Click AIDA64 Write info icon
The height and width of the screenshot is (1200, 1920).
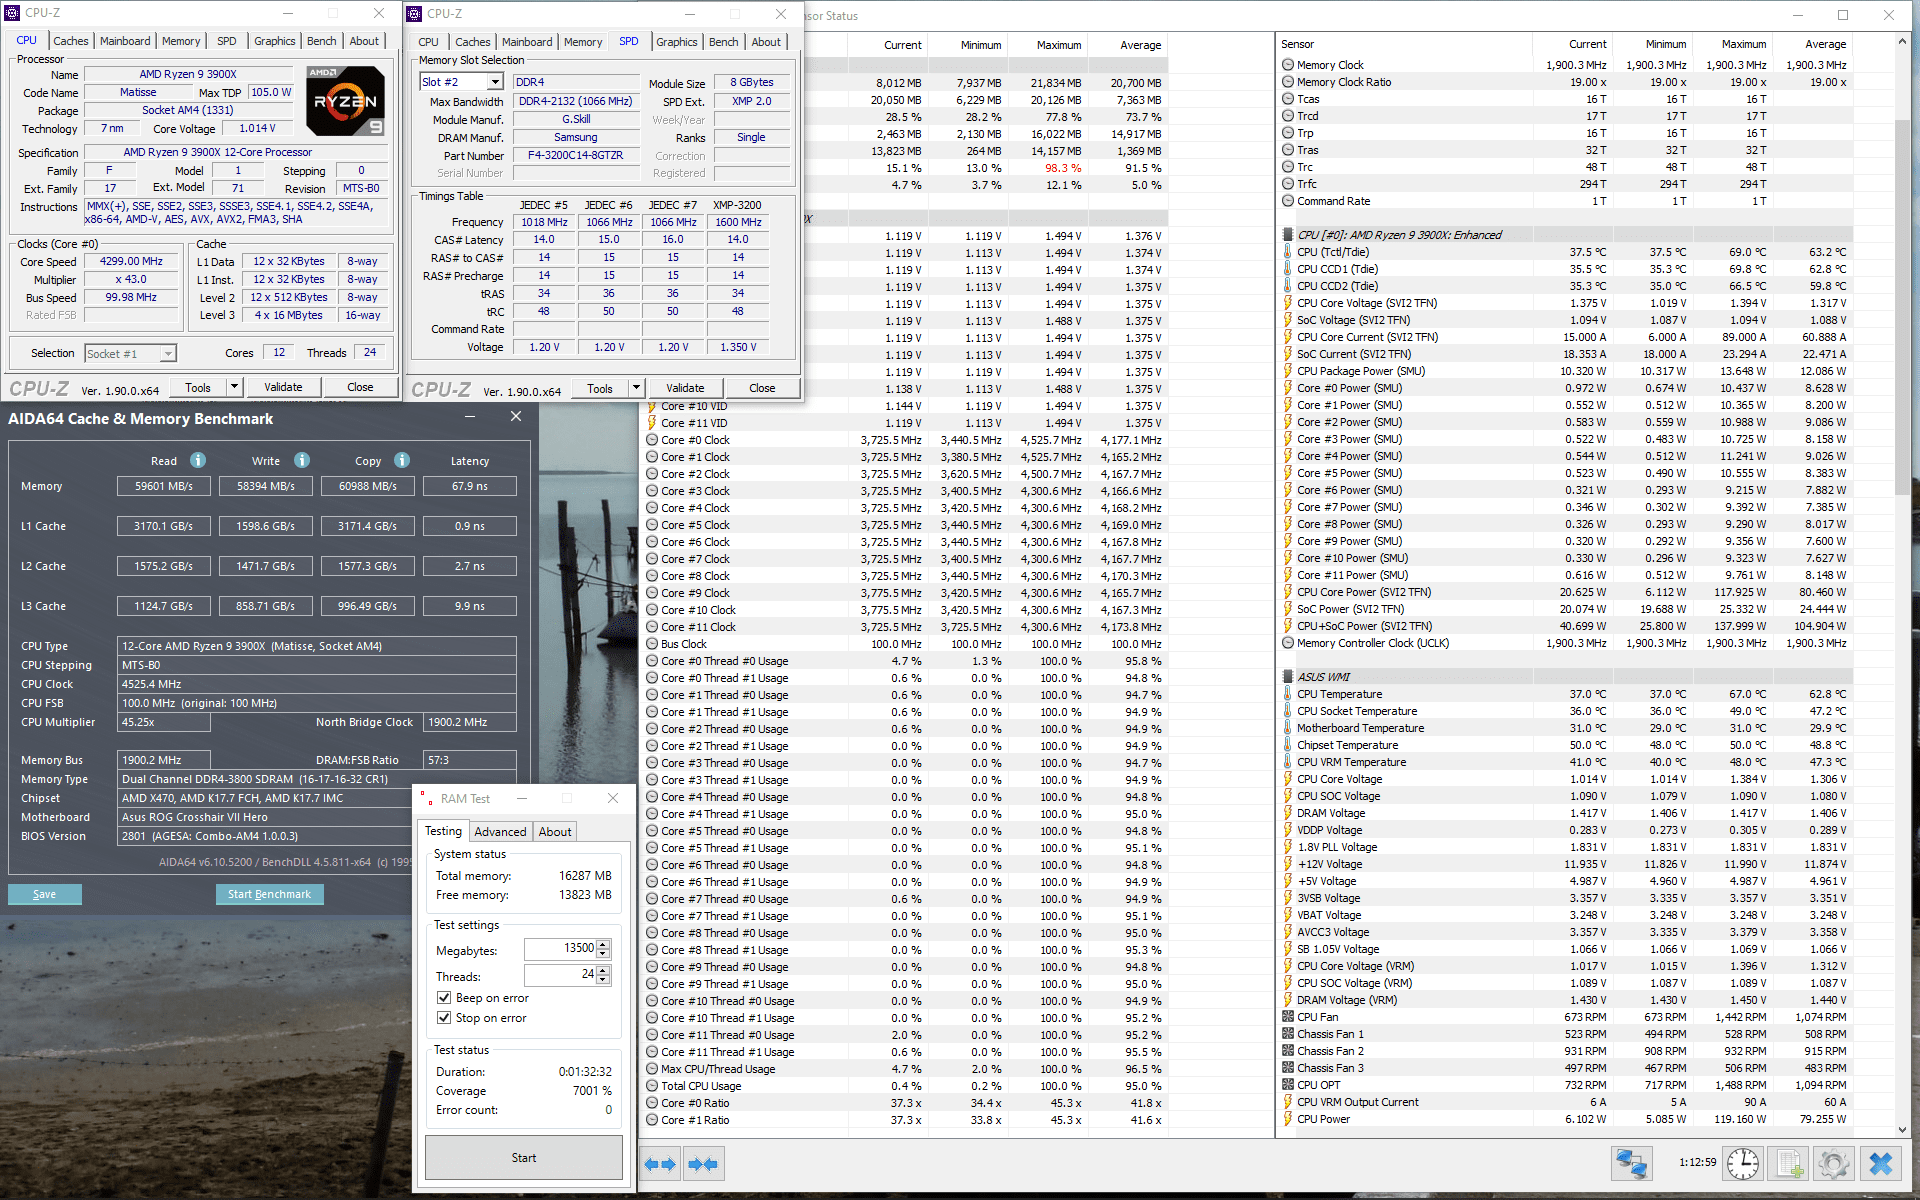point(302,460)
